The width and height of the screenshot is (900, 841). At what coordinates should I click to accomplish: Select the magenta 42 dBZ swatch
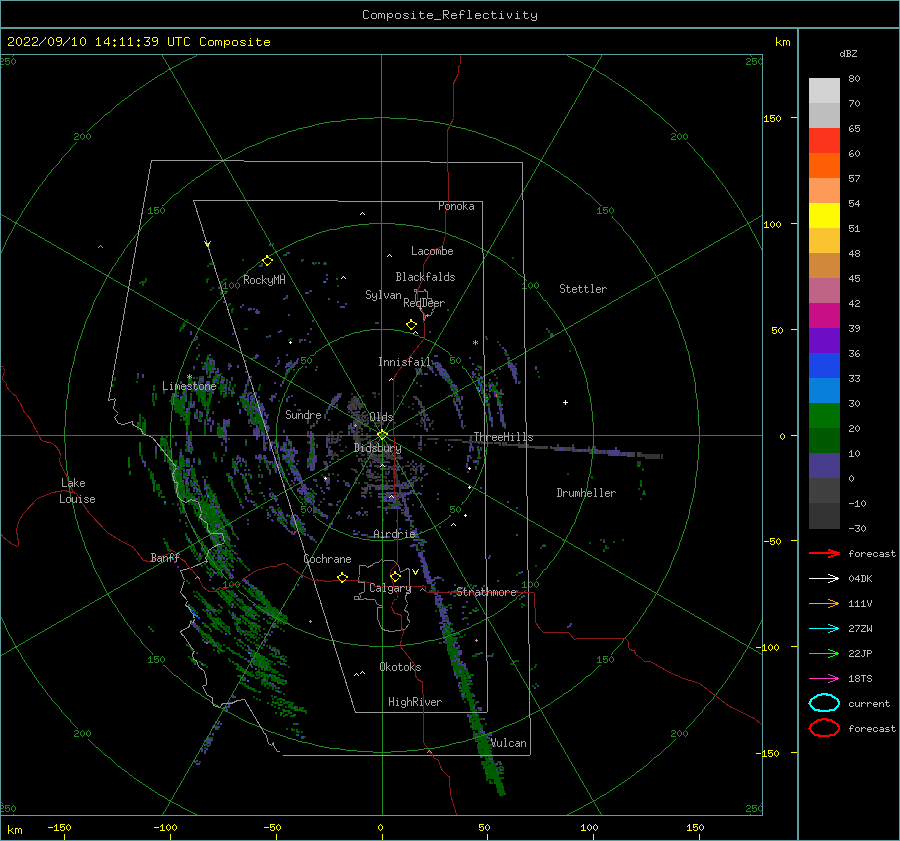click(x=824, y=315)
